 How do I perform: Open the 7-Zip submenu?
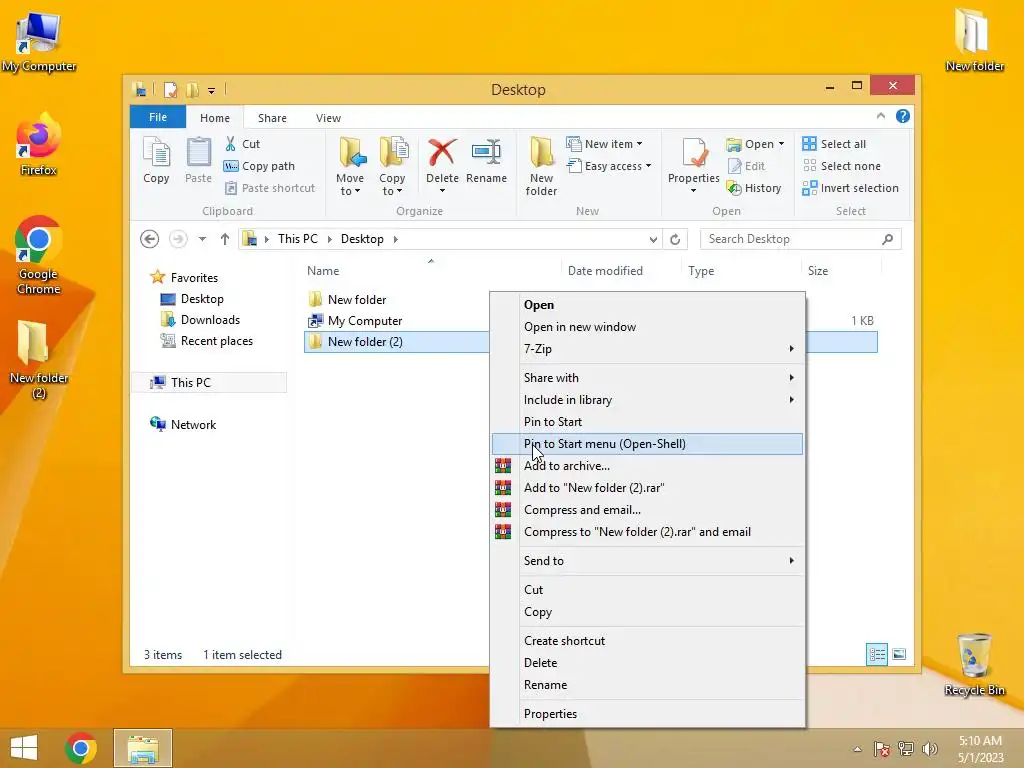pos(647,349)
